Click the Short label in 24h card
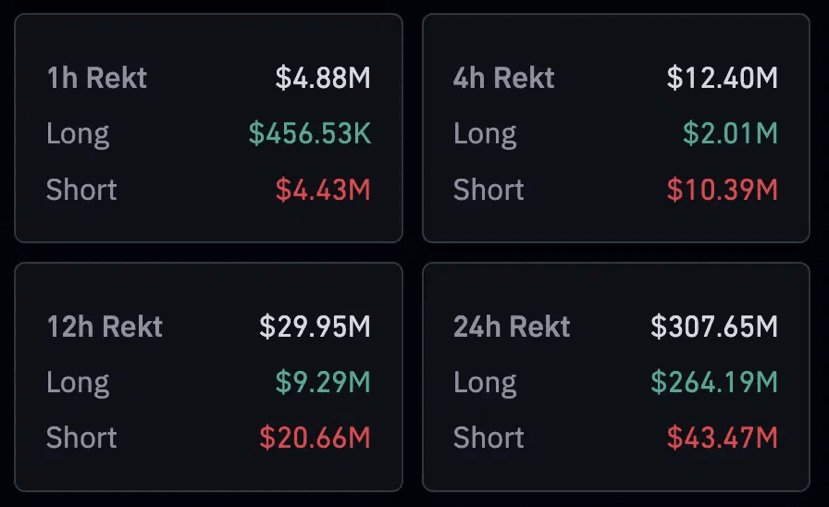Image resolution: width=829 pixels, height=507 pixels. click(x=489, y=438)
